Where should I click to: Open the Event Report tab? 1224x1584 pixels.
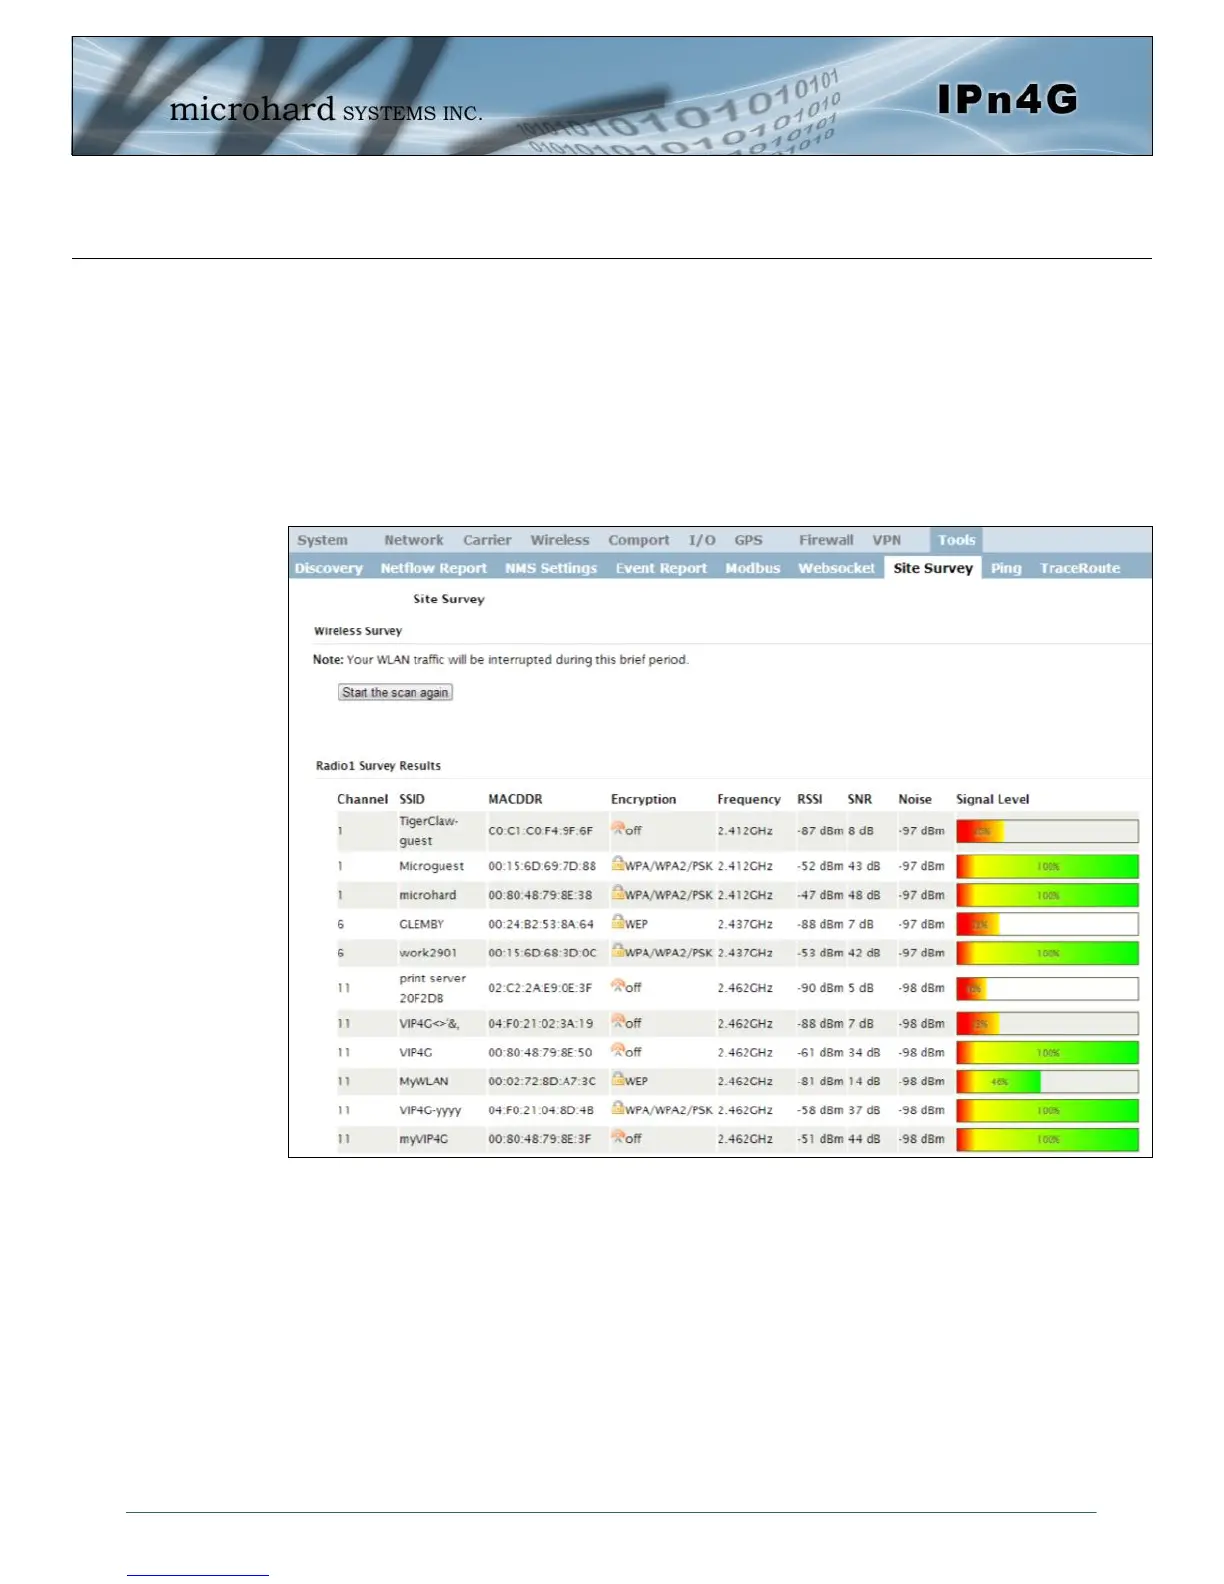click(x=661, y=568)
